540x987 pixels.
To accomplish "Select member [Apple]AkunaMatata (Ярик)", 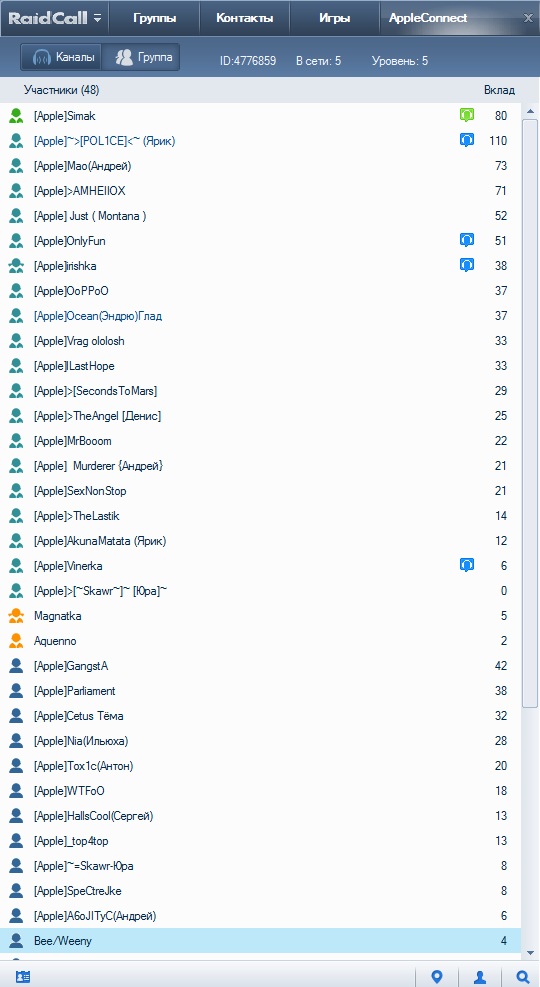I will click(x=261, y=541).
